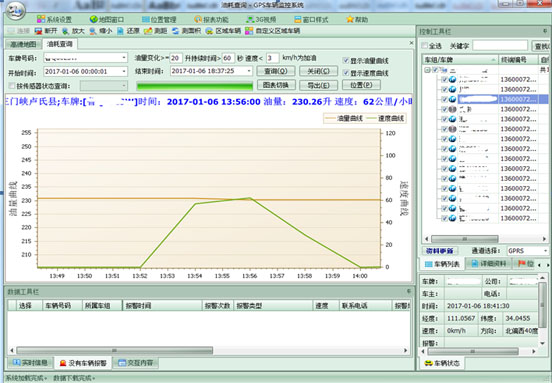This screenshot has width=552, height=383.
Task: Click the 放大 zoom-in toolbar icon
Action: coord(66,31)
